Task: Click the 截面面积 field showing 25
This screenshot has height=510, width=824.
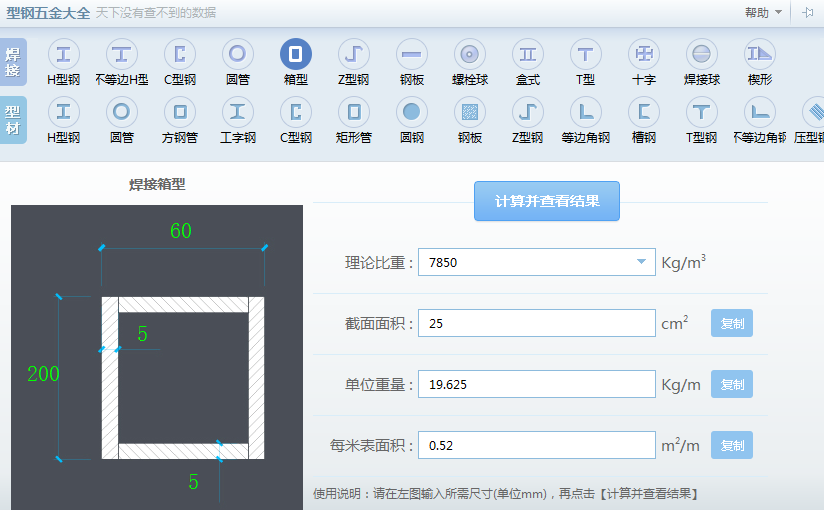Action: click(537, 323)
